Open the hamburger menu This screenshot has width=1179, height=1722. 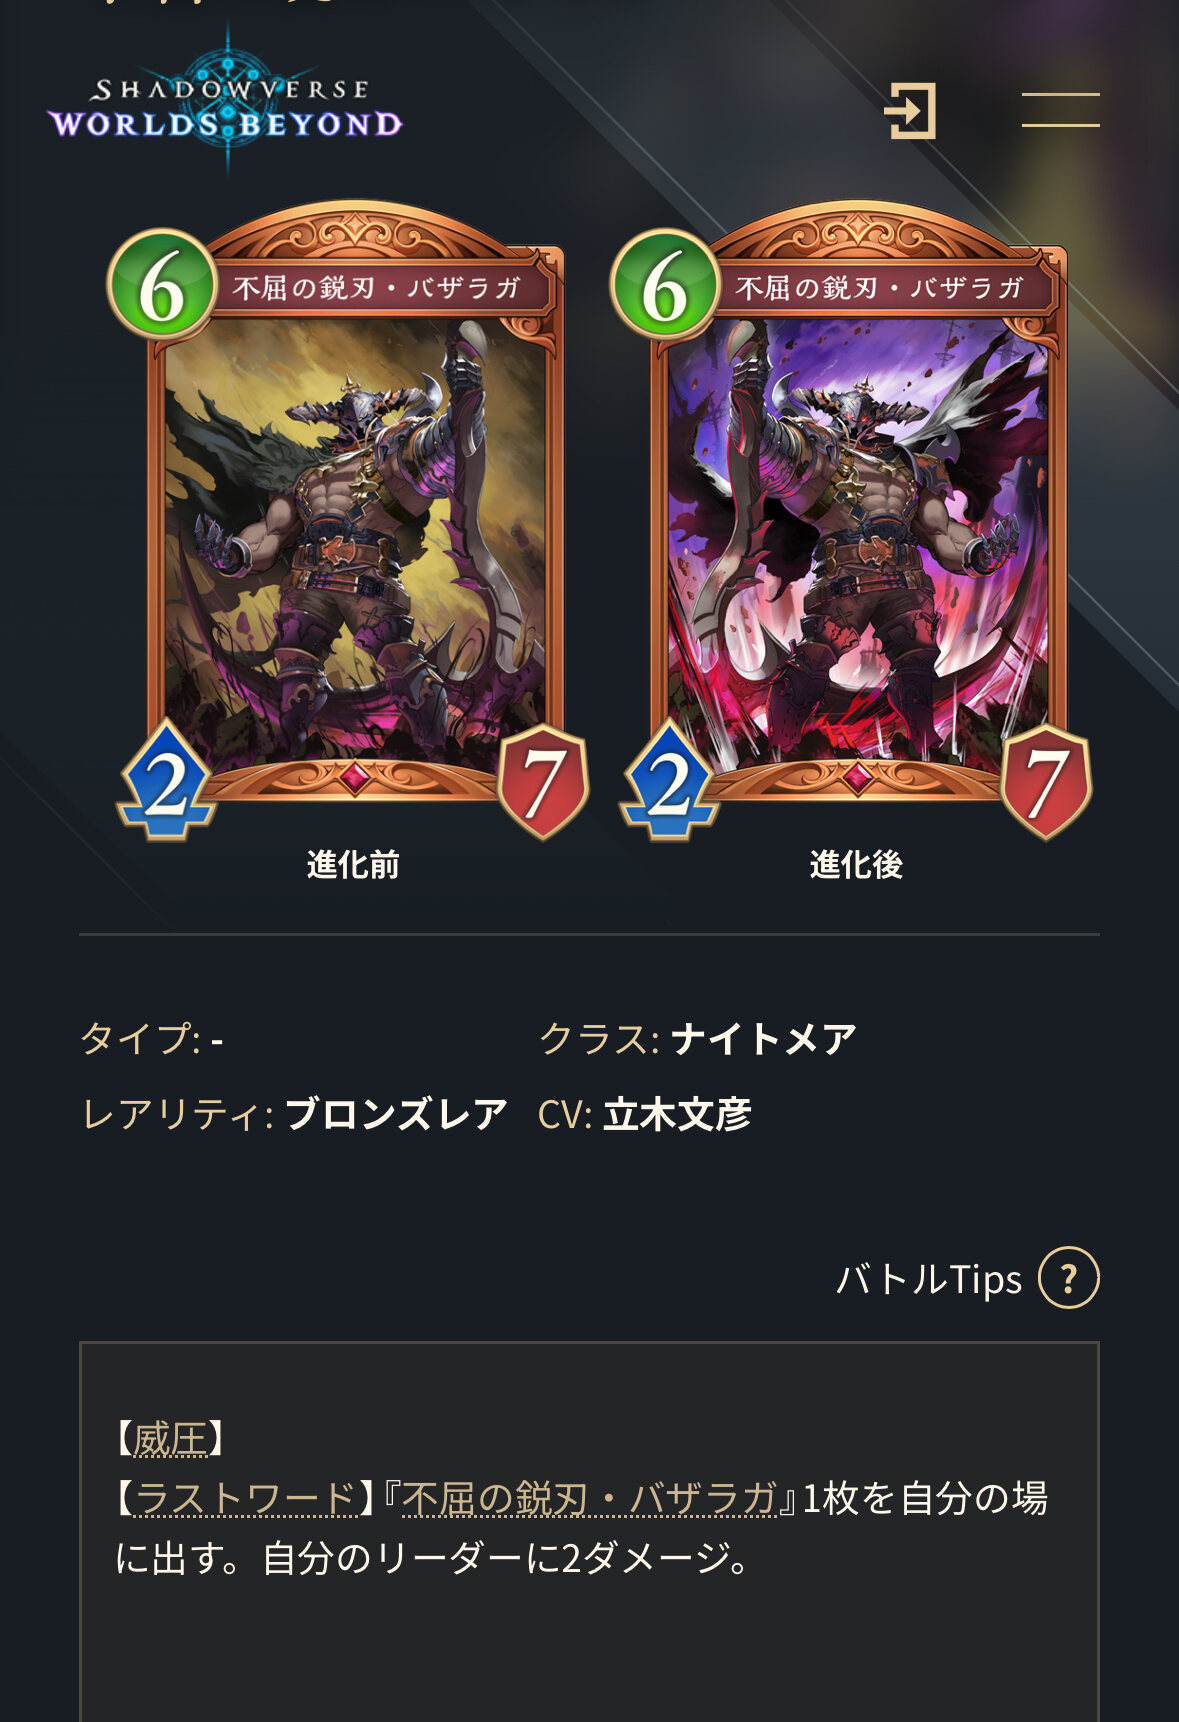point(1060,110)
